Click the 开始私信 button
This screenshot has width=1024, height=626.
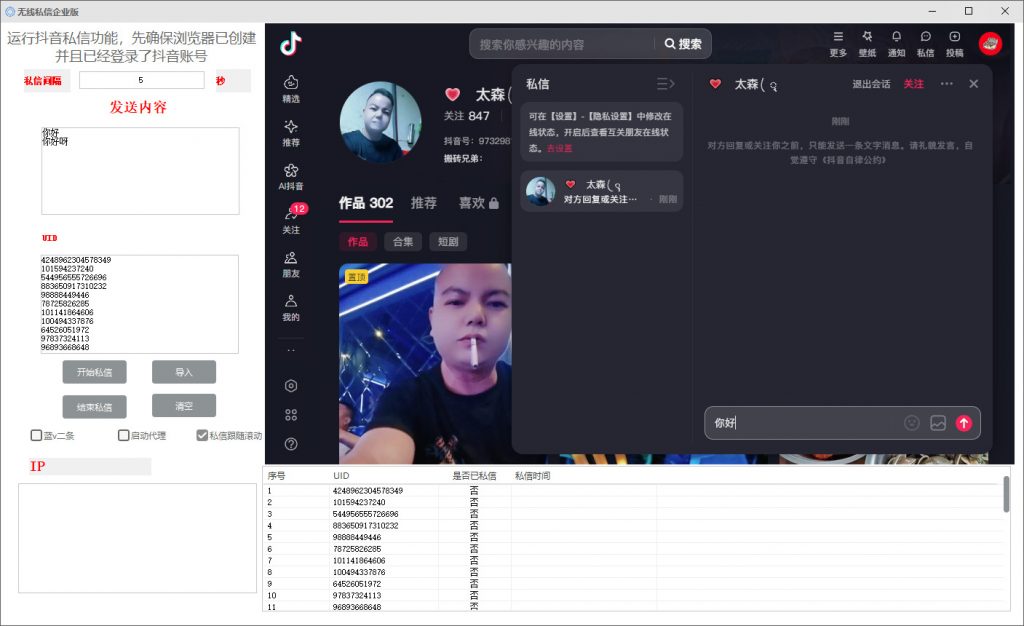pos(95,372)
